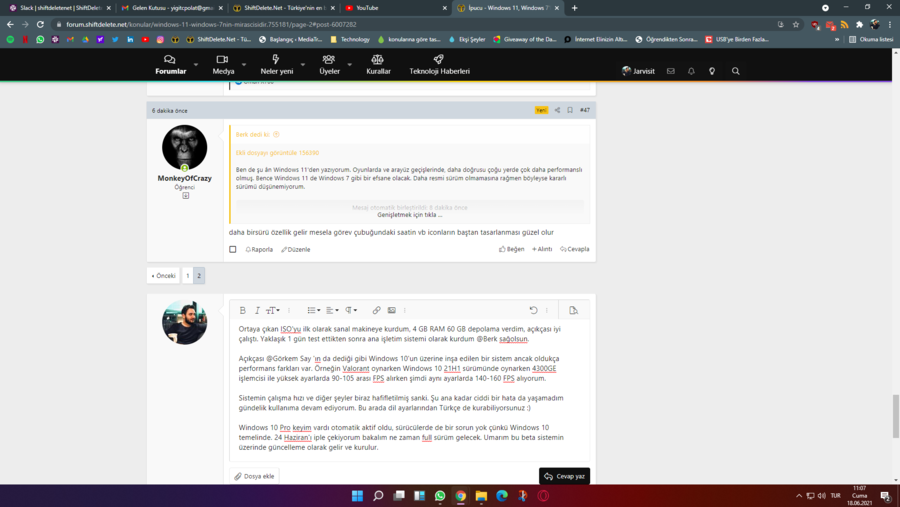Reply to the post using Cevapla
The width and height of the screenshot is (900, 507).
pos(575,249)
